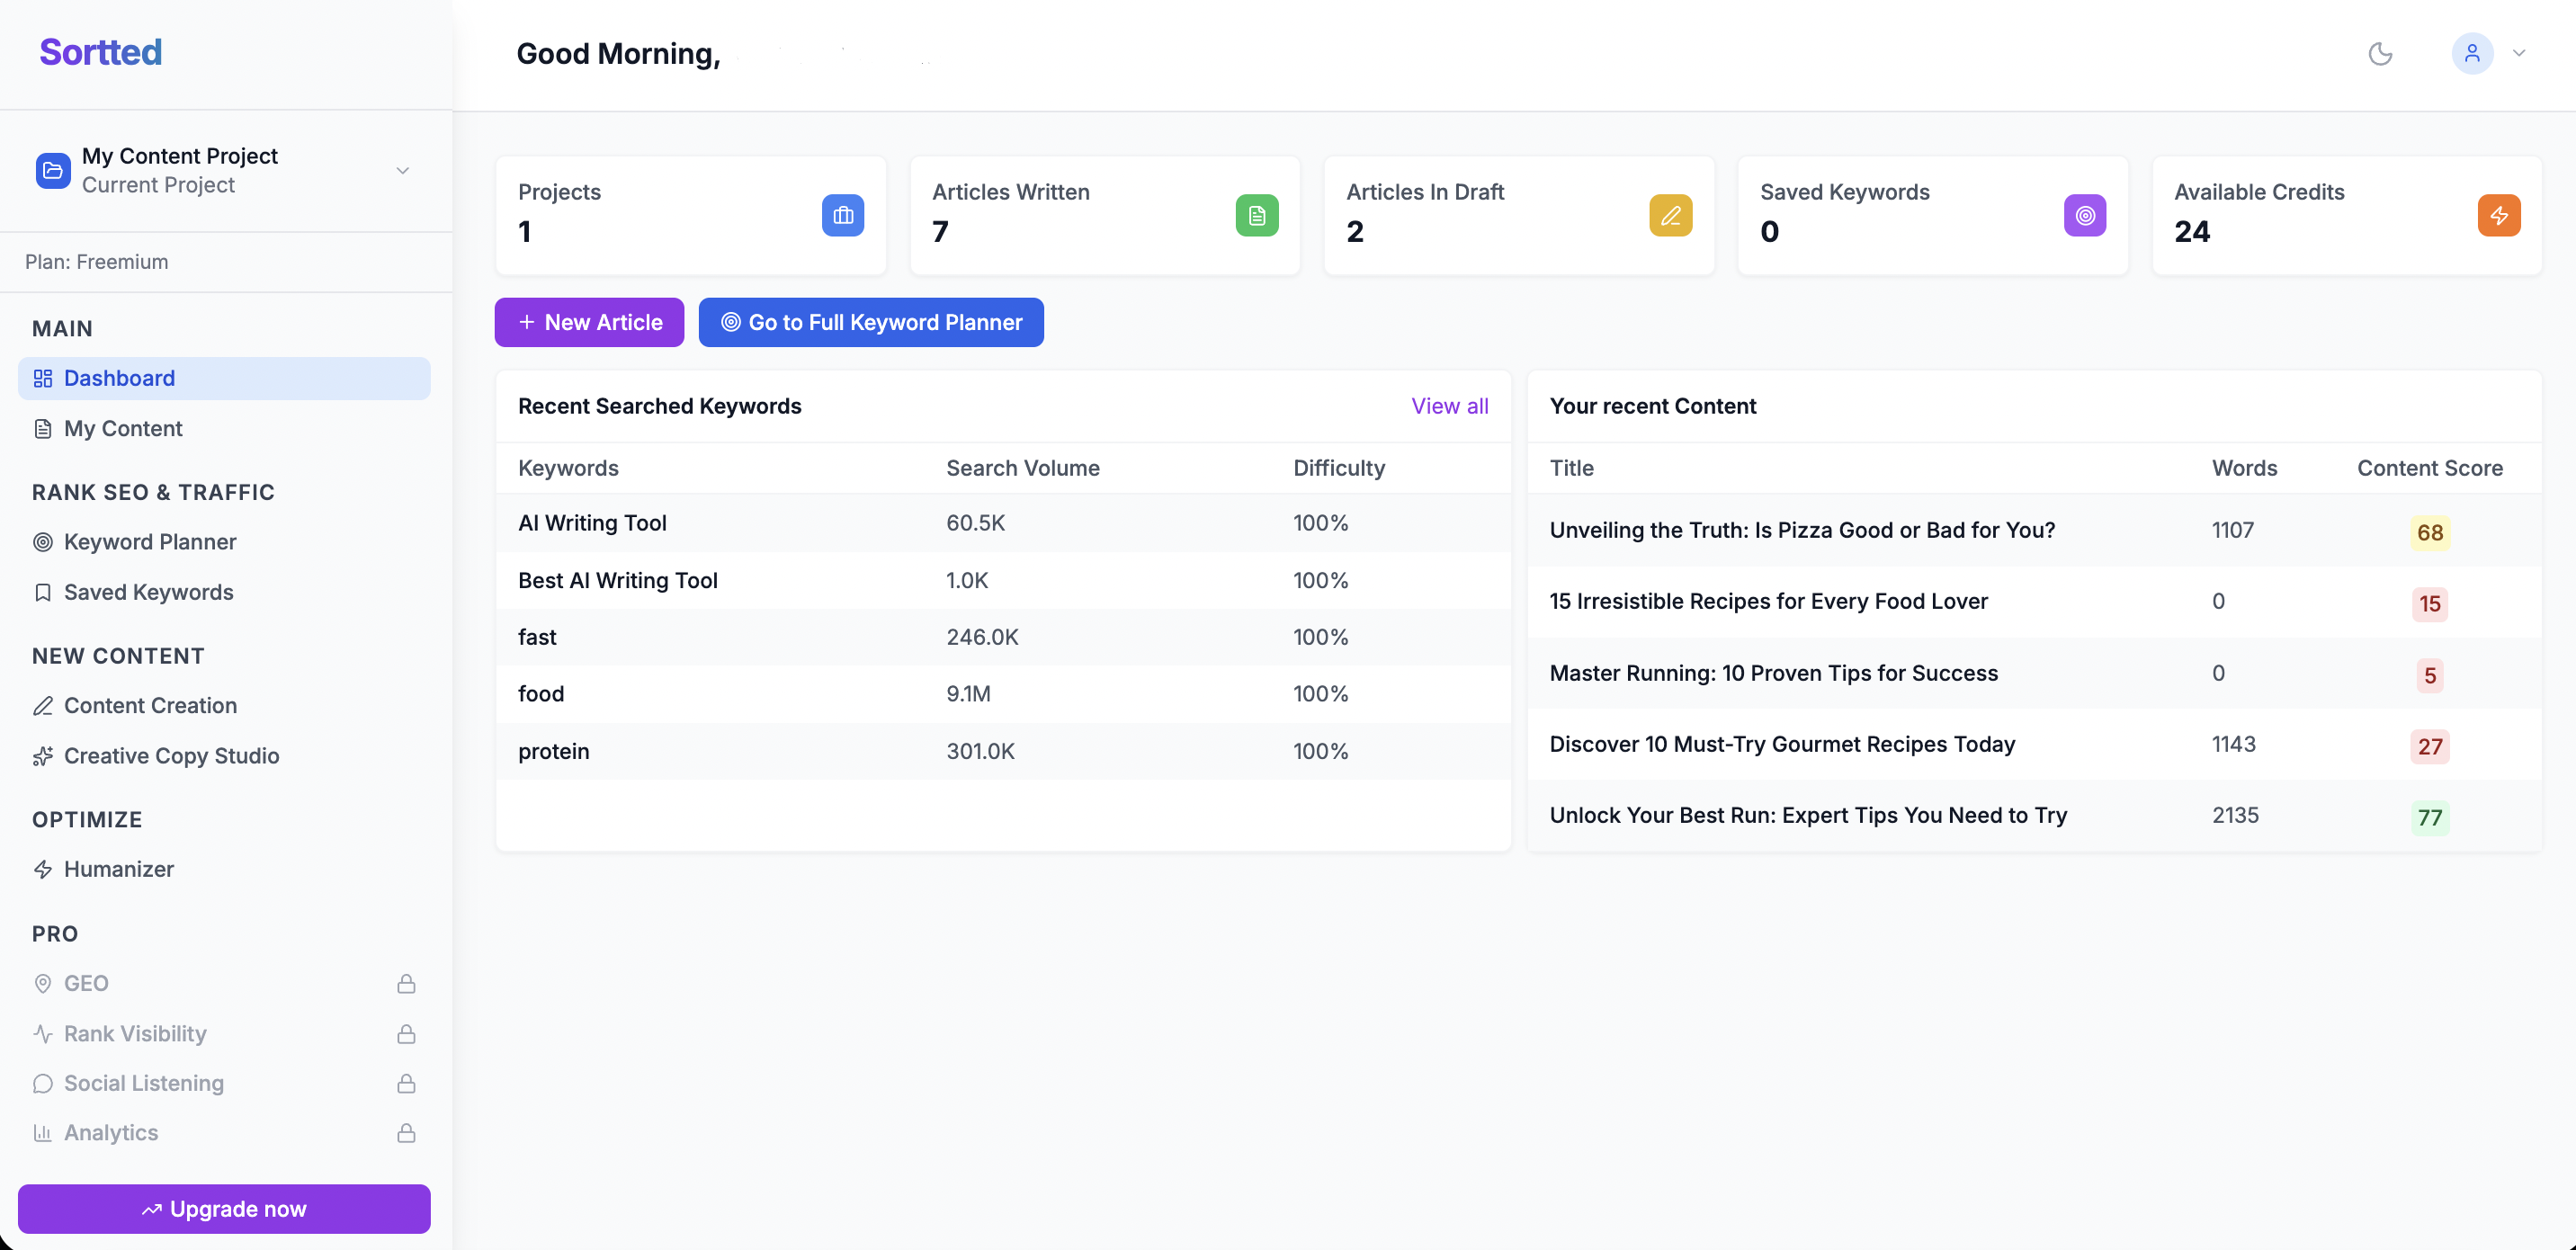Open '15 Irresistible Recipes for Every Food Lover'

click(1768, 601)
